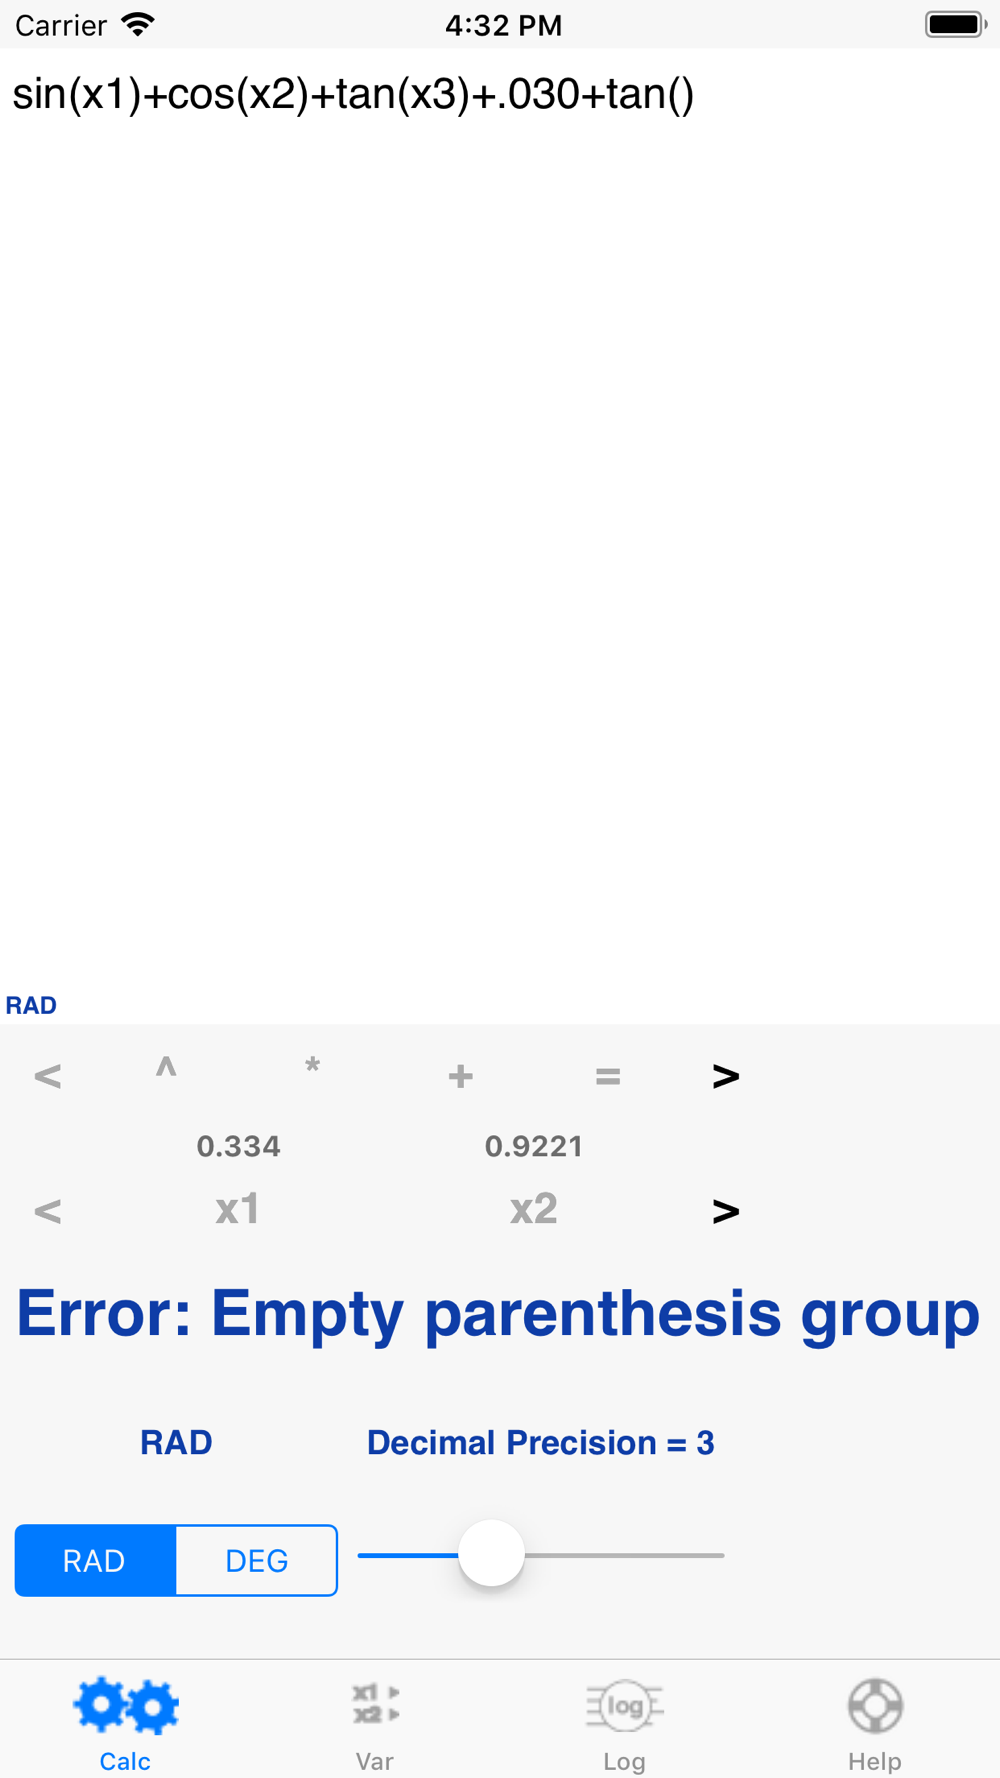Show next variables with right chevron
Viewport: 1000px width, 1778px height.
pyautogui.click(x=726, y=1211)
